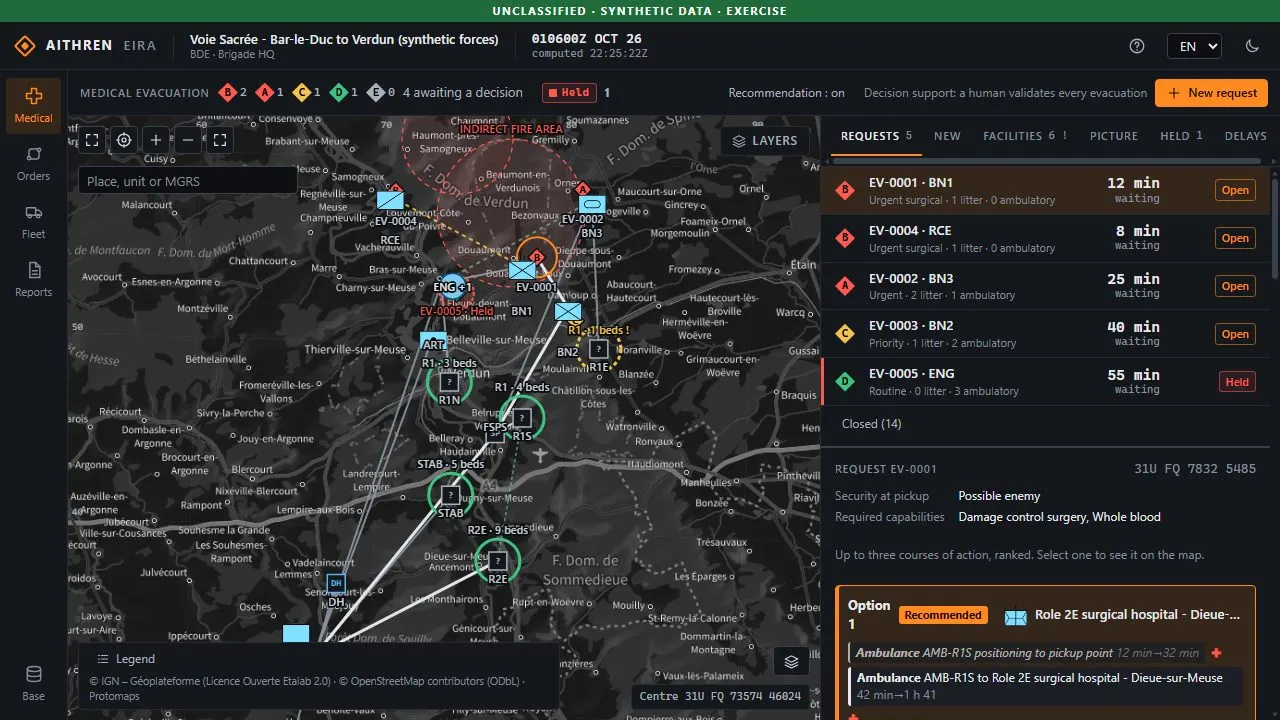Open the Base section in the sidebar
This screenshot has width=1280, height=720.
(x=34, y=683)
